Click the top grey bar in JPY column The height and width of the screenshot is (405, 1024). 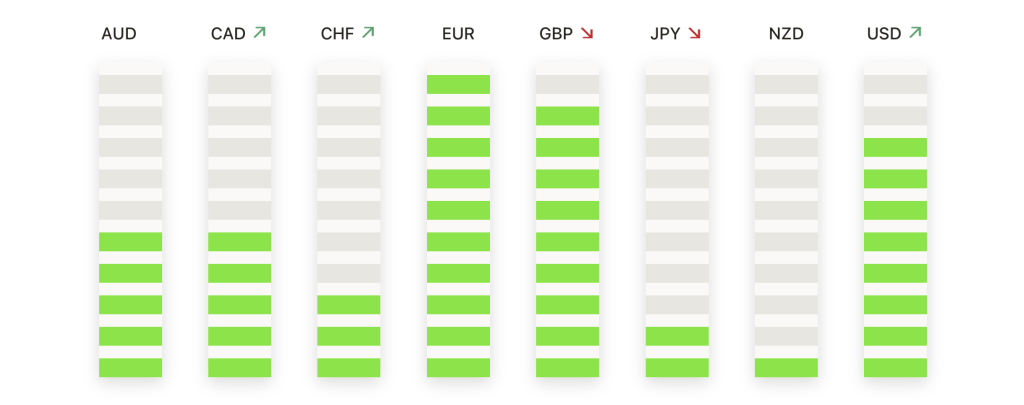click(x=677, y=84)
